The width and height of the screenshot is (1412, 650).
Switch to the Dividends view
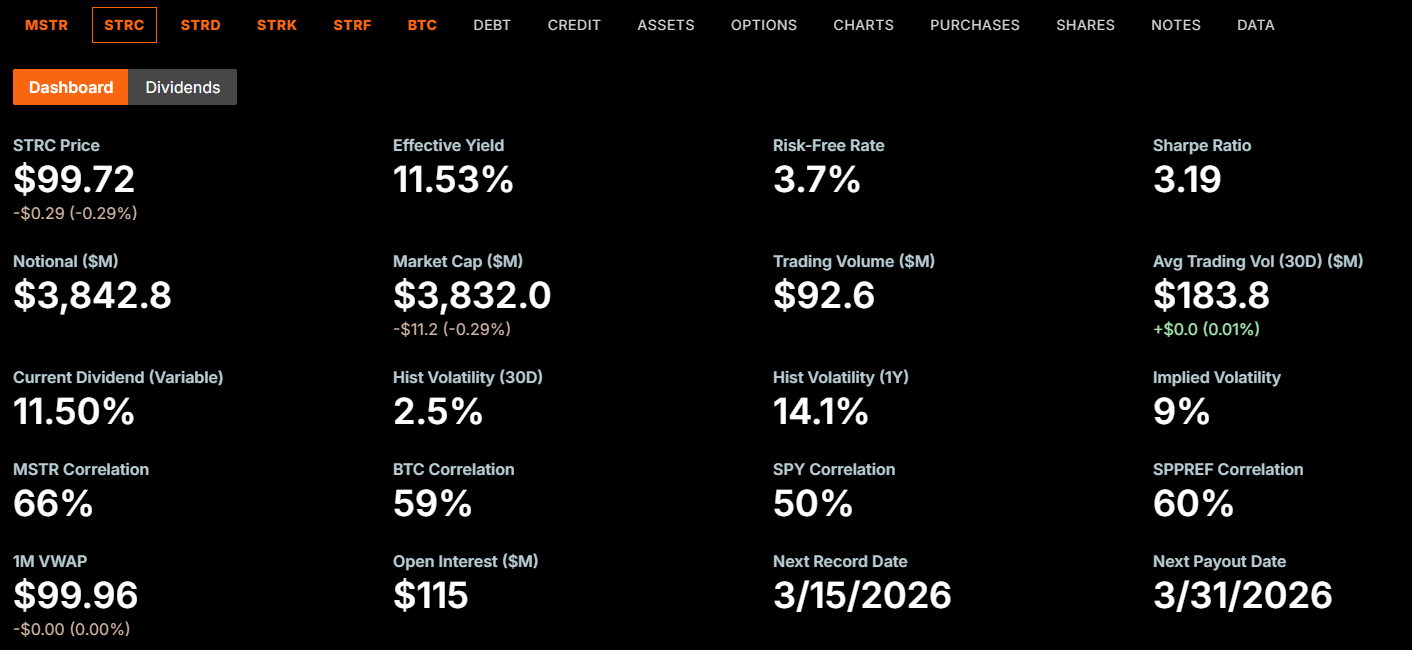pyautogui.click(x=183, y=87)
